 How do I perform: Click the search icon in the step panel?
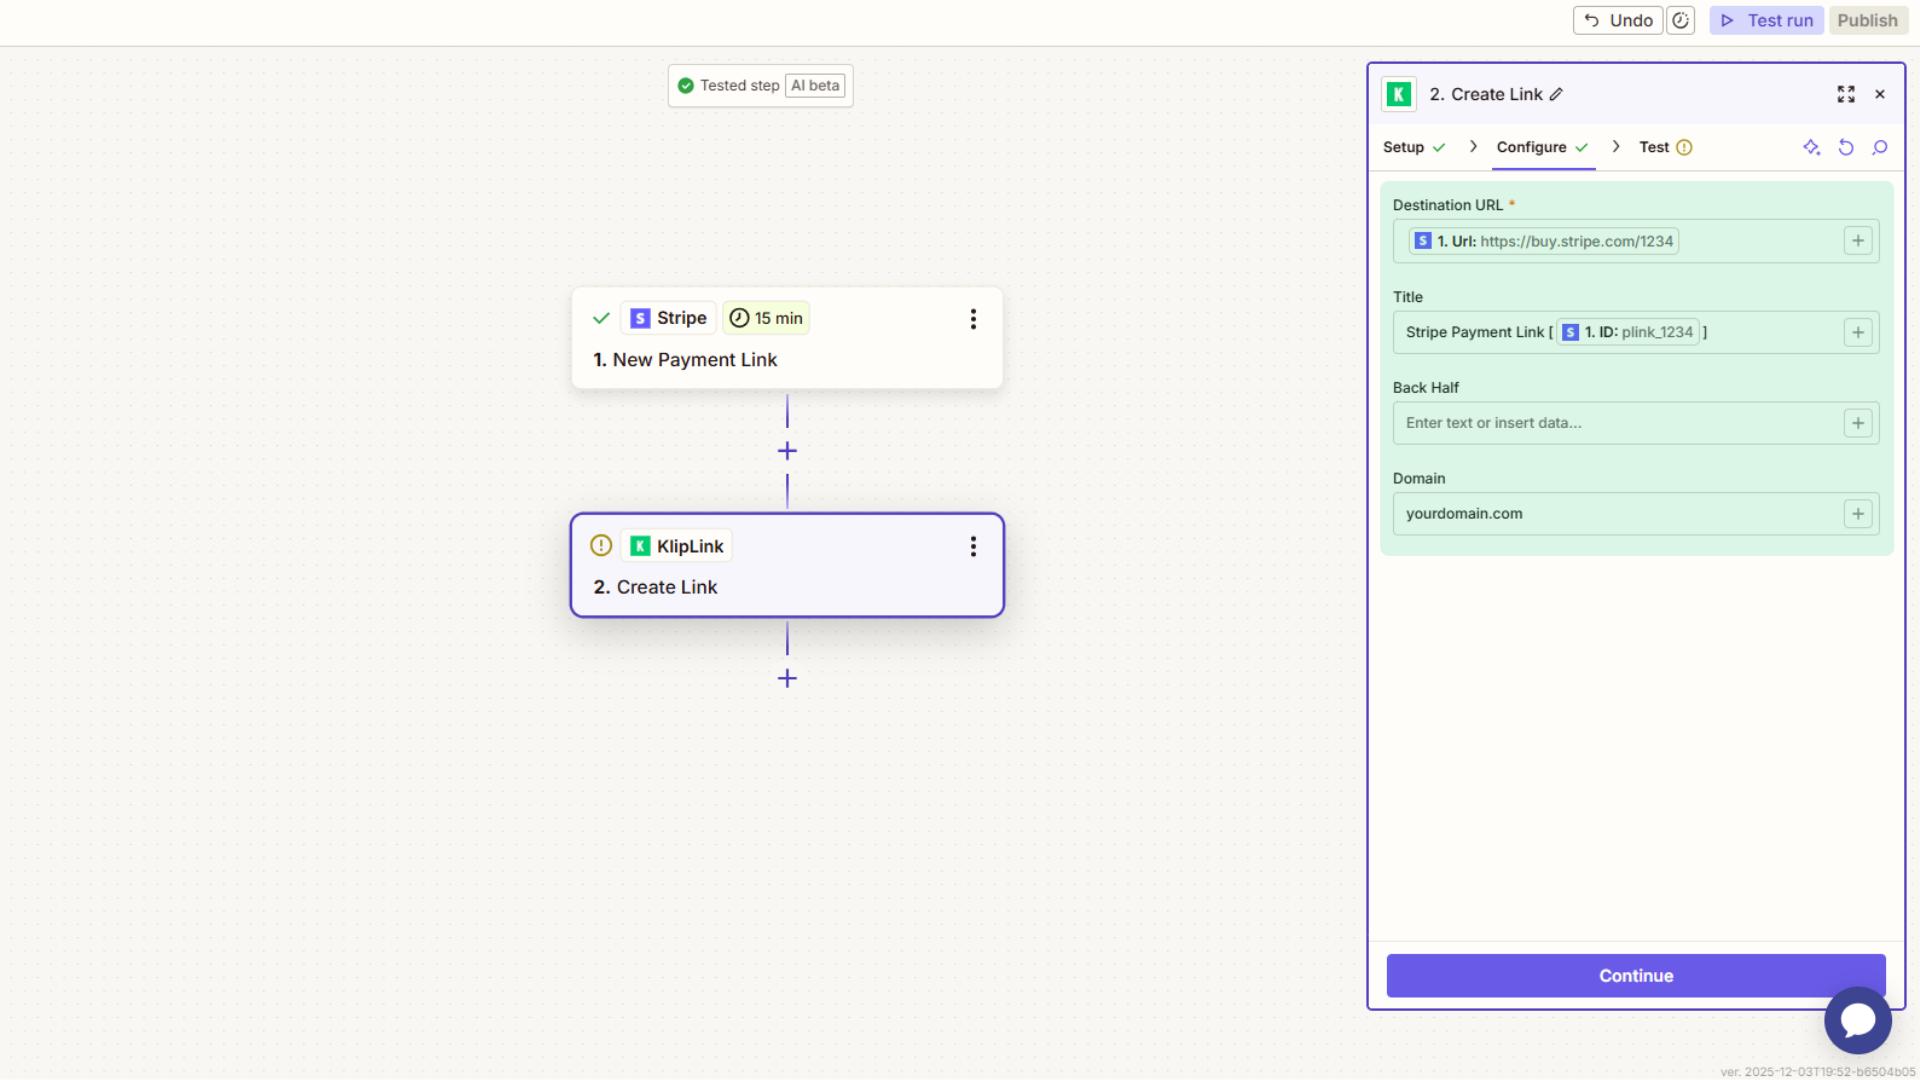tap(1880, 147)
